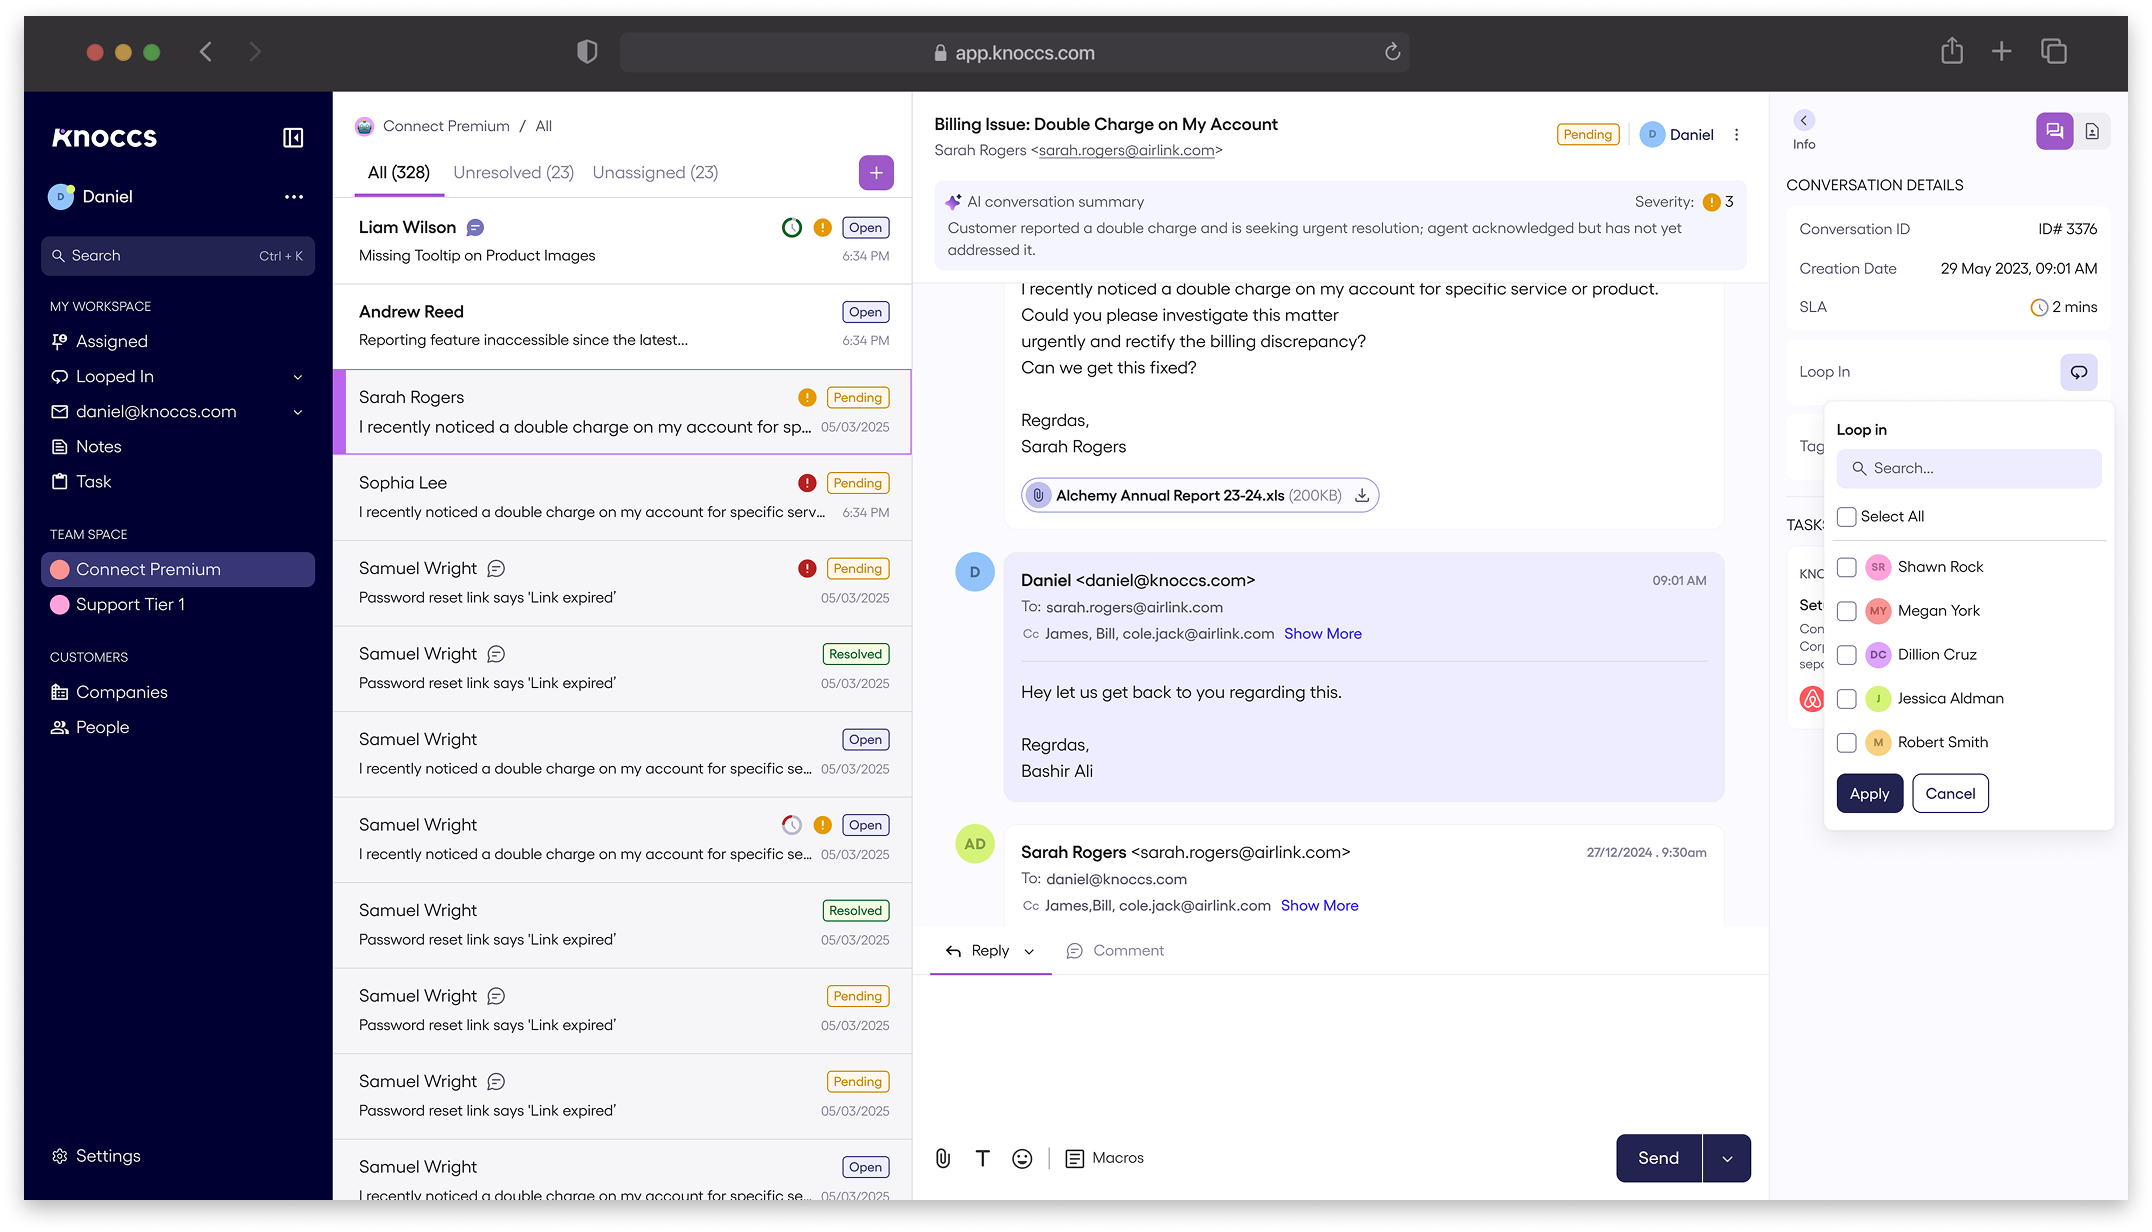The image size is (2152, 1232).
Task: Collapse the sidebar with the panel icon
Action: (x=293, y=138)
